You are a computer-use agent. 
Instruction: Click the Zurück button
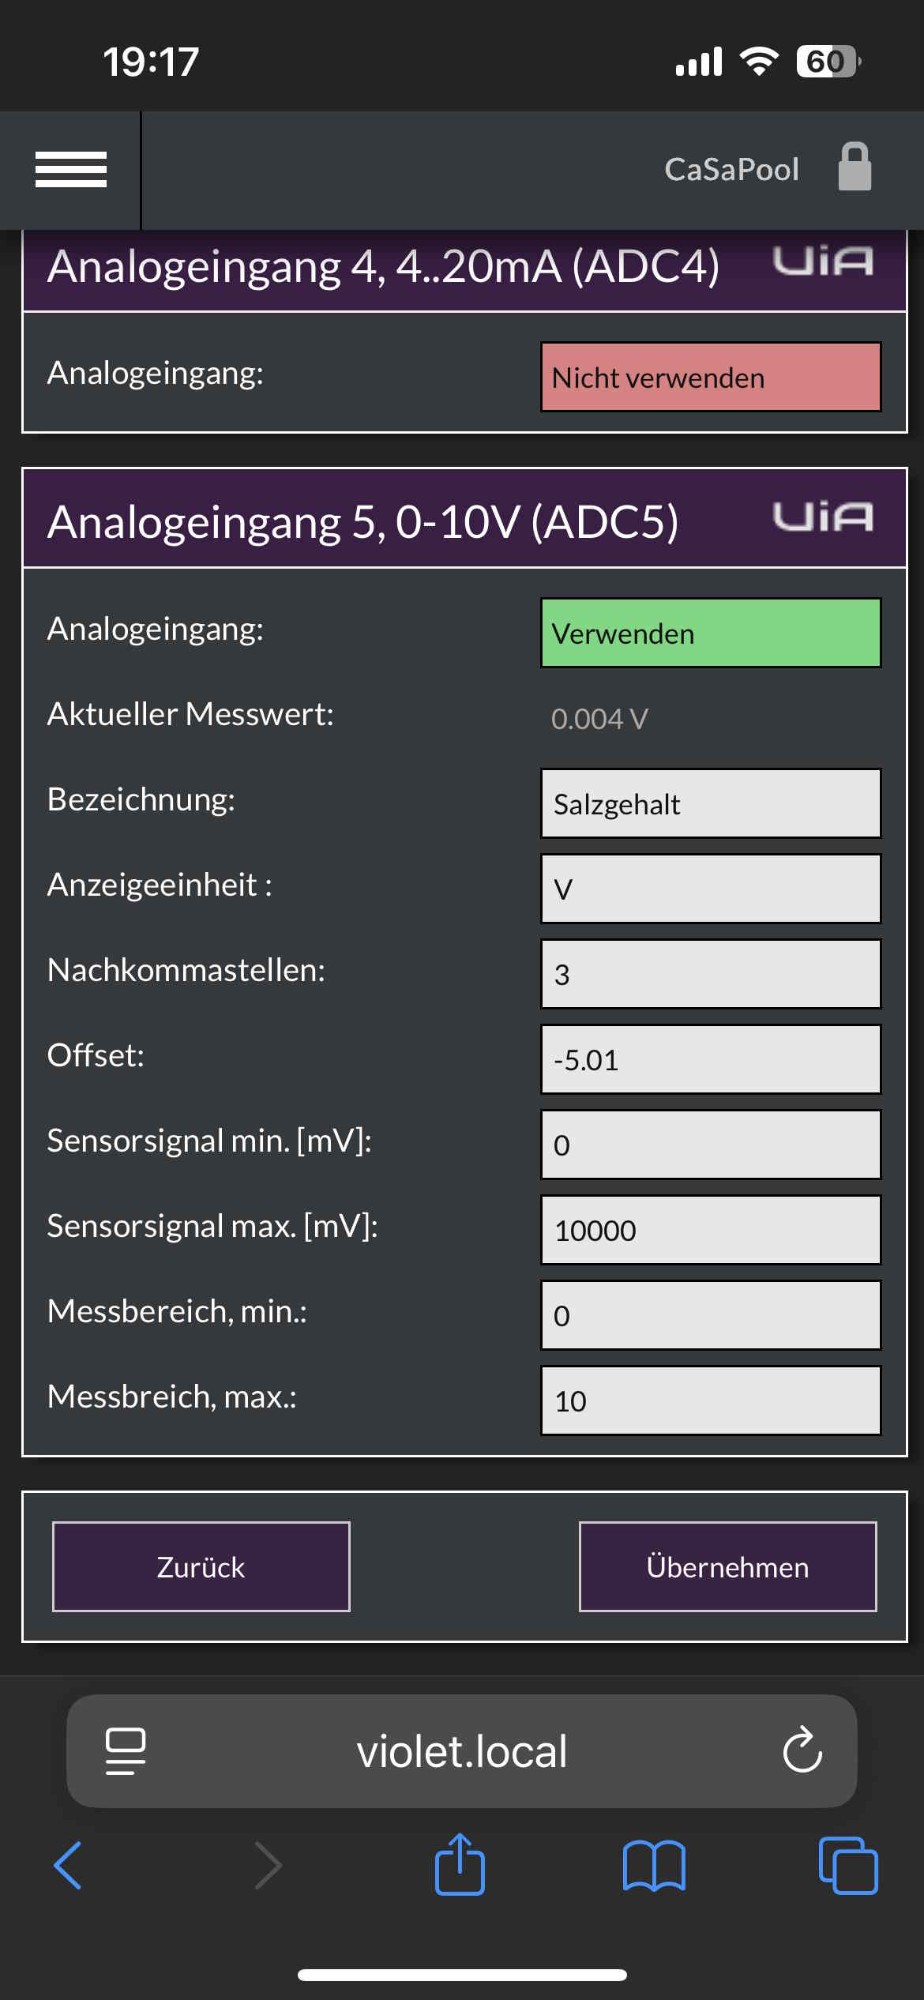(201, 1567)
